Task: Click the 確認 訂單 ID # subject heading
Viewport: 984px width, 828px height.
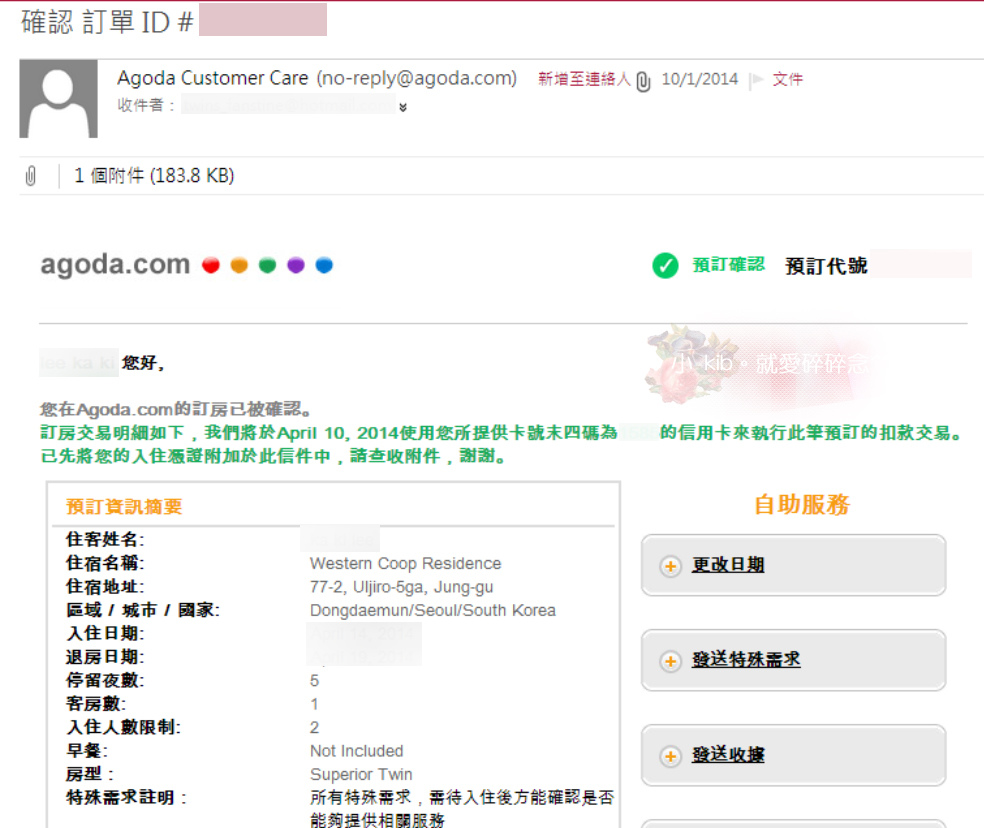Action: 107,22
